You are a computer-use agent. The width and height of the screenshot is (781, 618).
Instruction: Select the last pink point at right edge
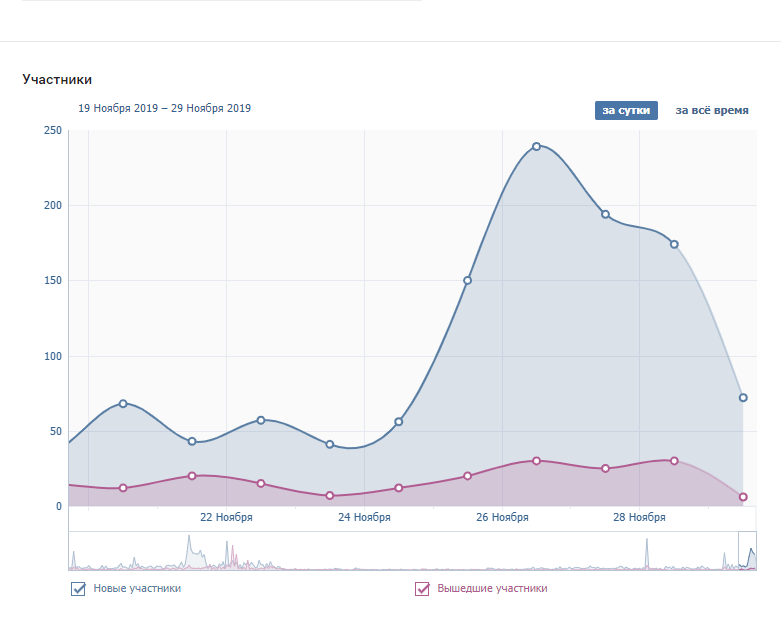point(743,497)
